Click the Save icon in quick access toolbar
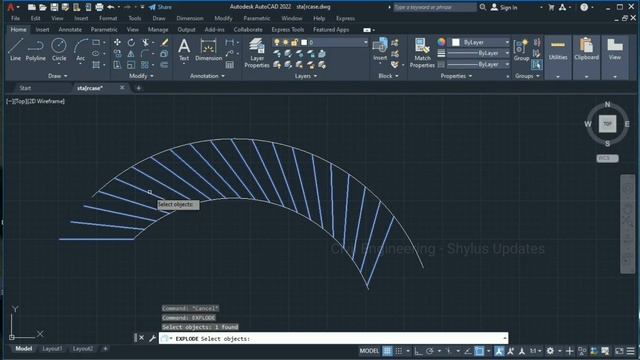This screenshot has width=640, height=360. pos(54,7)
